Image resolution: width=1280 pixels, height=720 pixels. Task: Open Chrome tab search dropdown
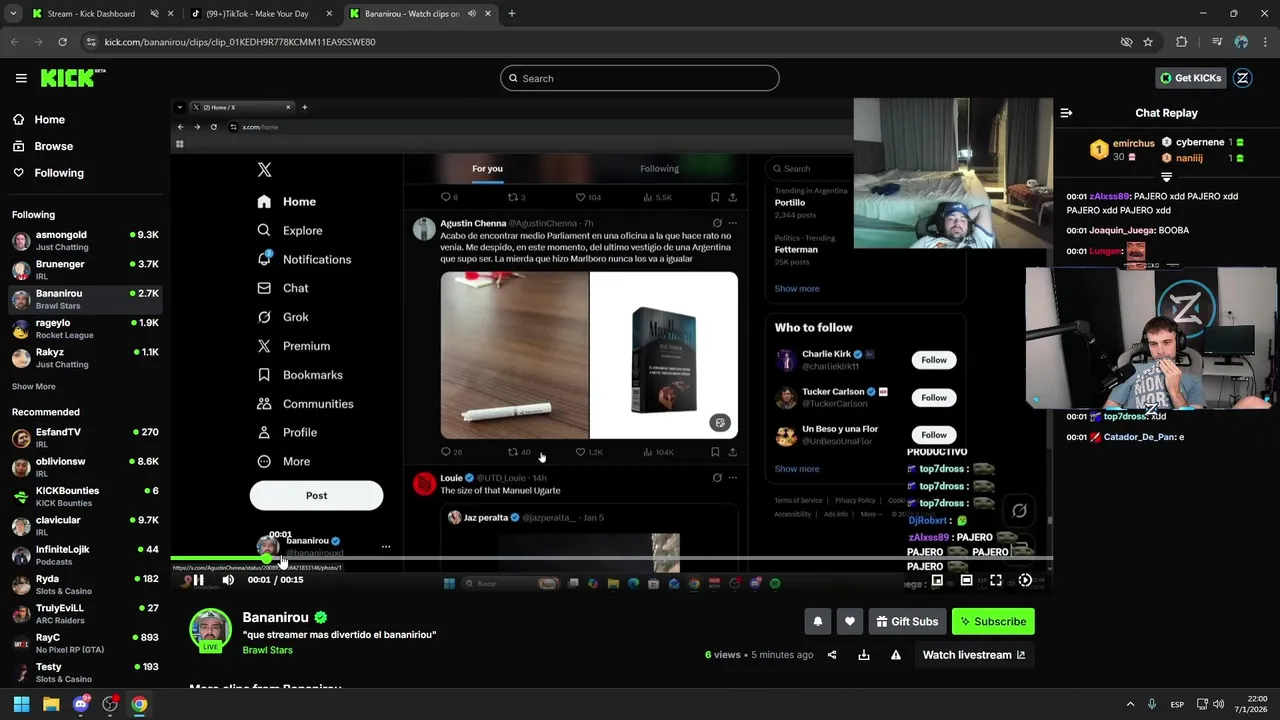(x=13, y=14)
